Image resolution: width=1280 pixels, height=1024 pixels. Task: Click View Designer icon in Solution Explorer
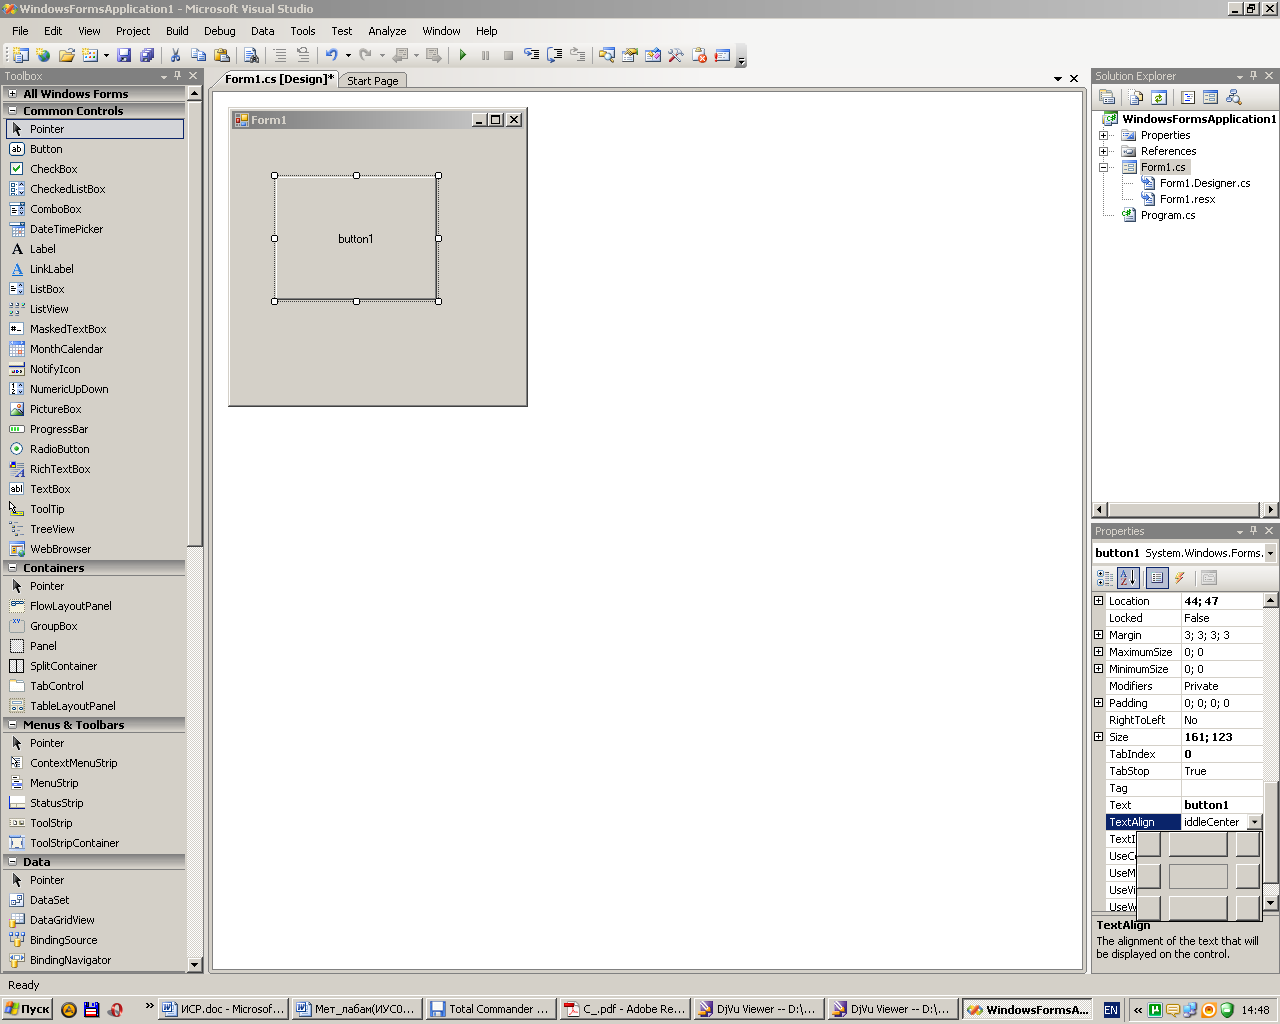[1210, 97]
